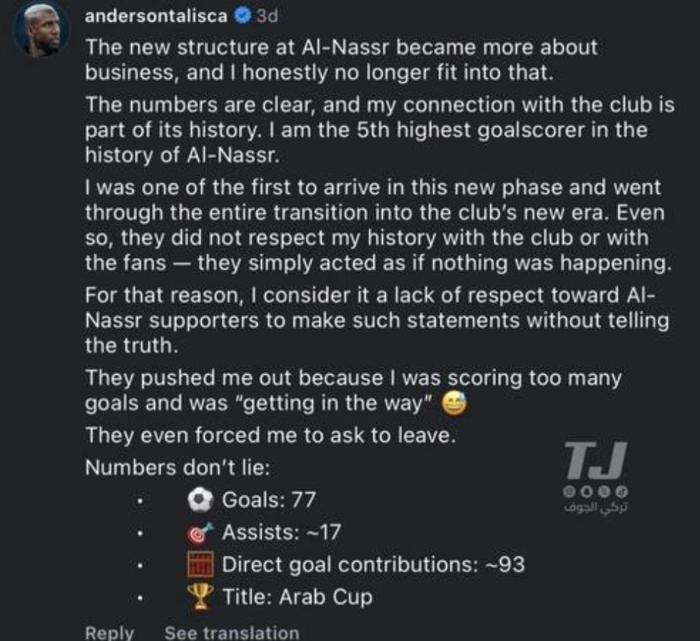Reply to this comment

(x=109, y=632)
